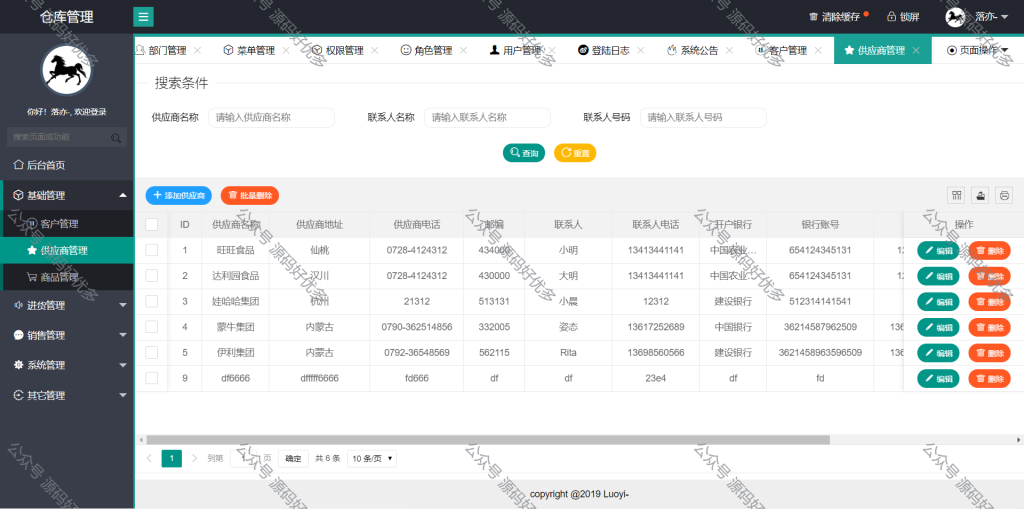Image resolution: width=1024 pixels, height=509 pixels.
Task: Click the user avatar in top bar
Action: click(x=955, y=17)
